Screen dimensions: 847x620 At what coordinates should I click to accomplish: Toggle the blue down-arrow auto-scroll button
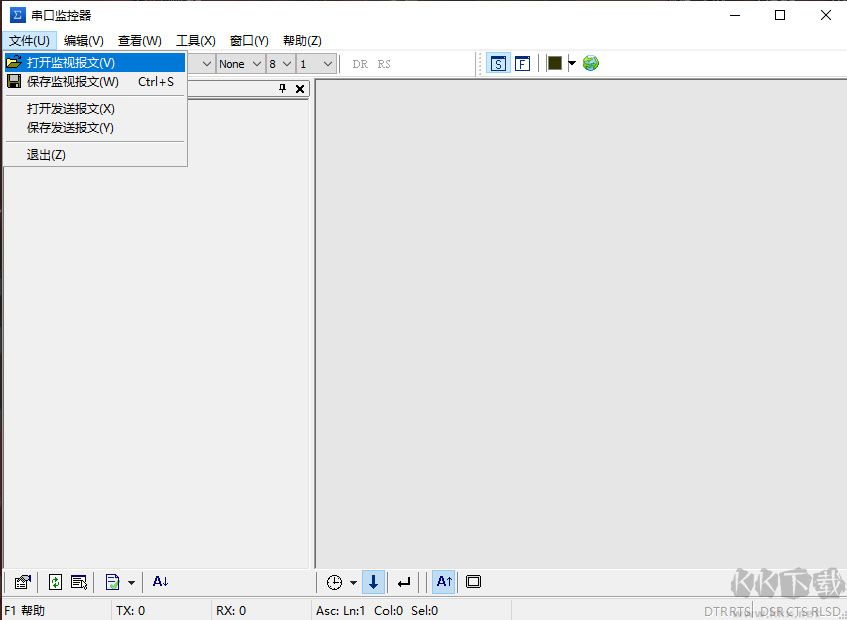point(374,582)
